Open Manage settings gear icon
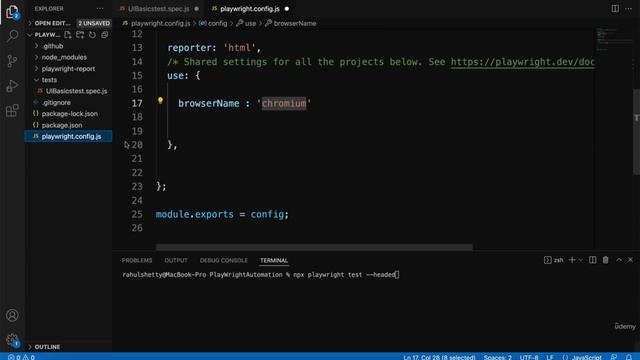The height and width of the screenshot is (360, 640). [x=12, y=340]
